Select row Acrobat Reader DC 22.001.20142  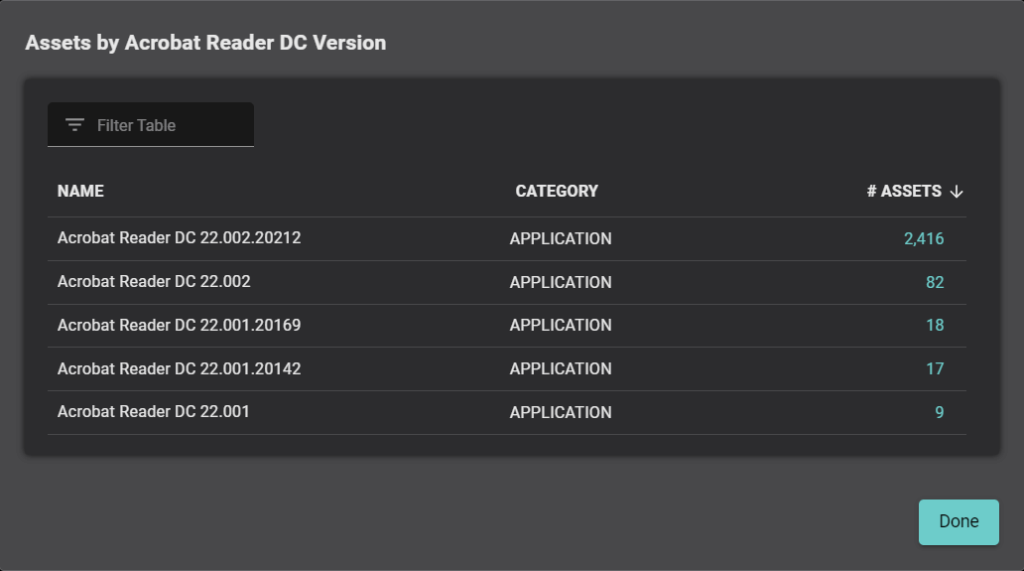tap(507, 369)
